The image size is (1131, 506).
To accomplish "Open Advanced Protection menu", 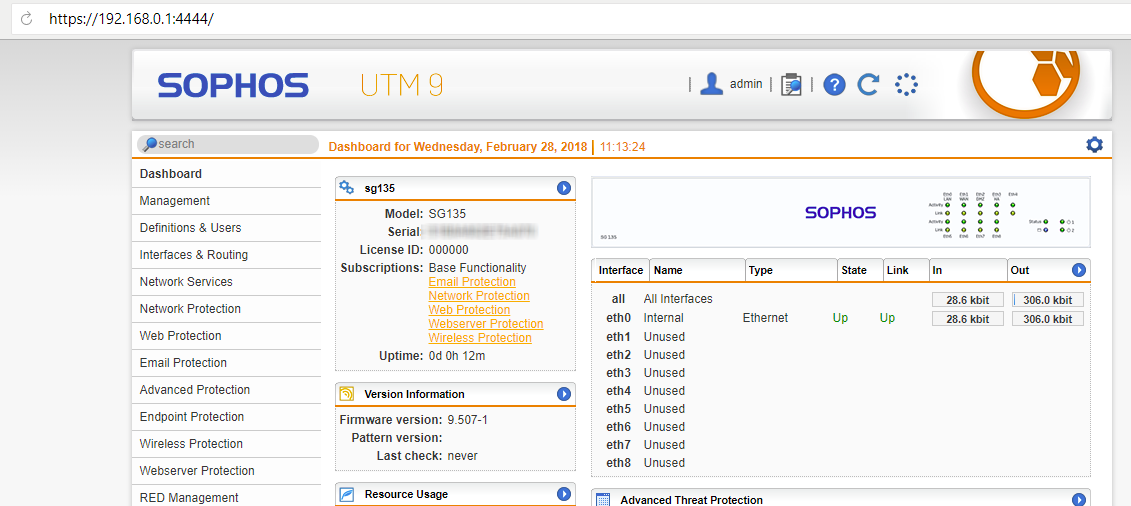I will (226, 390).
